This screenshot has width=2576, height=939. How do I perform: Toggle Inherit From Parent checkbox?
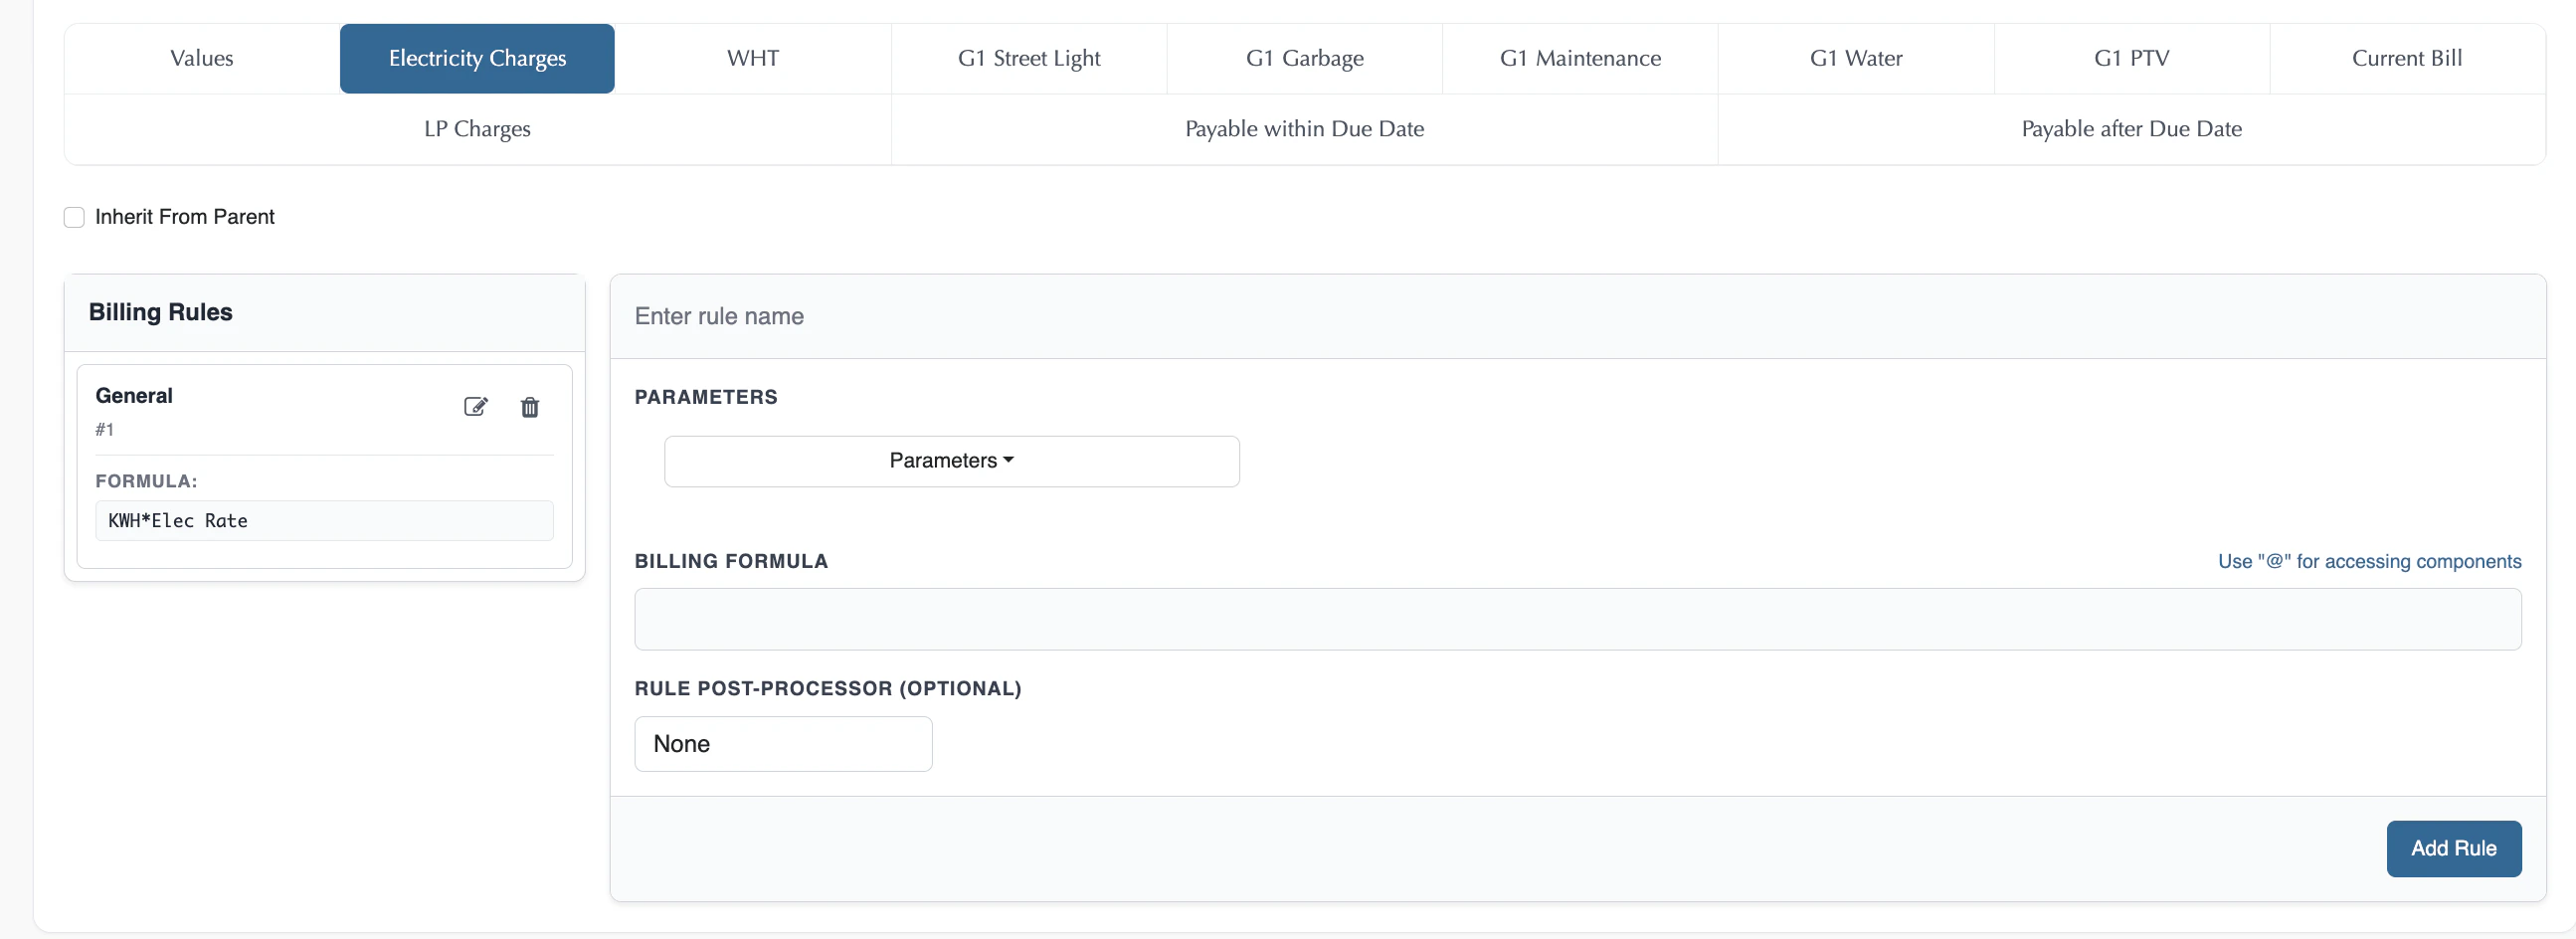(74, 217)
